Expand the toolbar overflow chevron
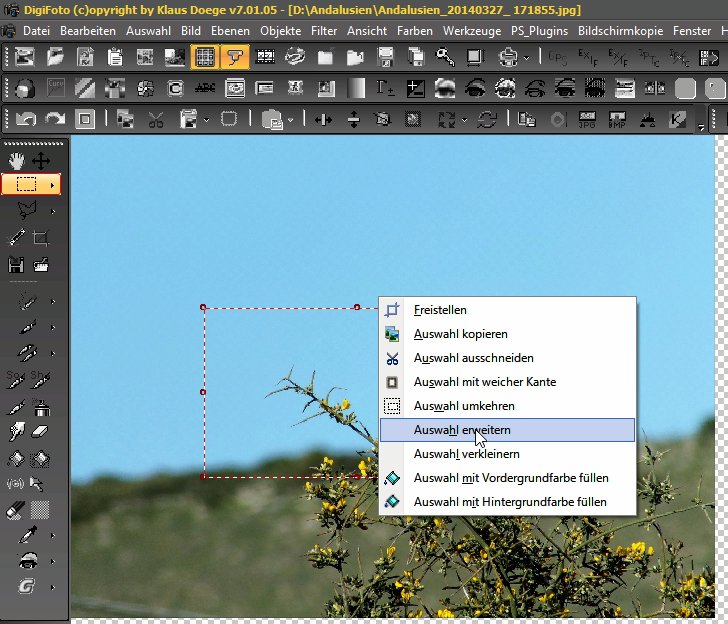This screenshot has height=624, width=728. (701, 127)
